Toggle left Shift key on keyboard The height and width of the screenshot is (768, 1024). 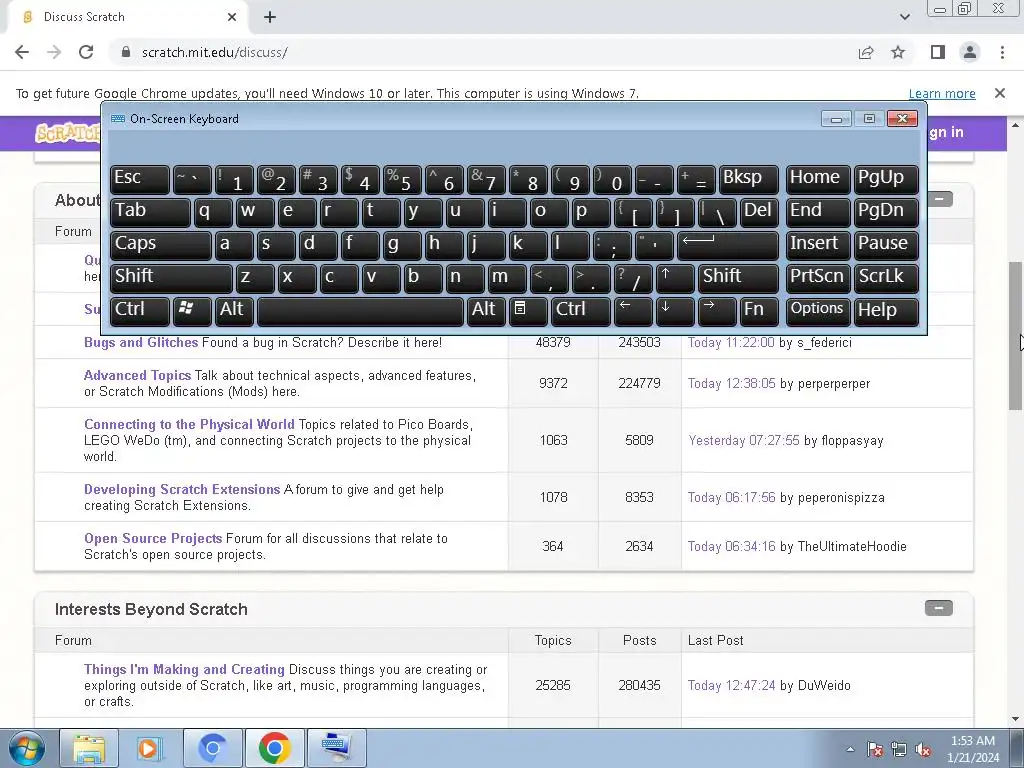(x=171, y=278)
